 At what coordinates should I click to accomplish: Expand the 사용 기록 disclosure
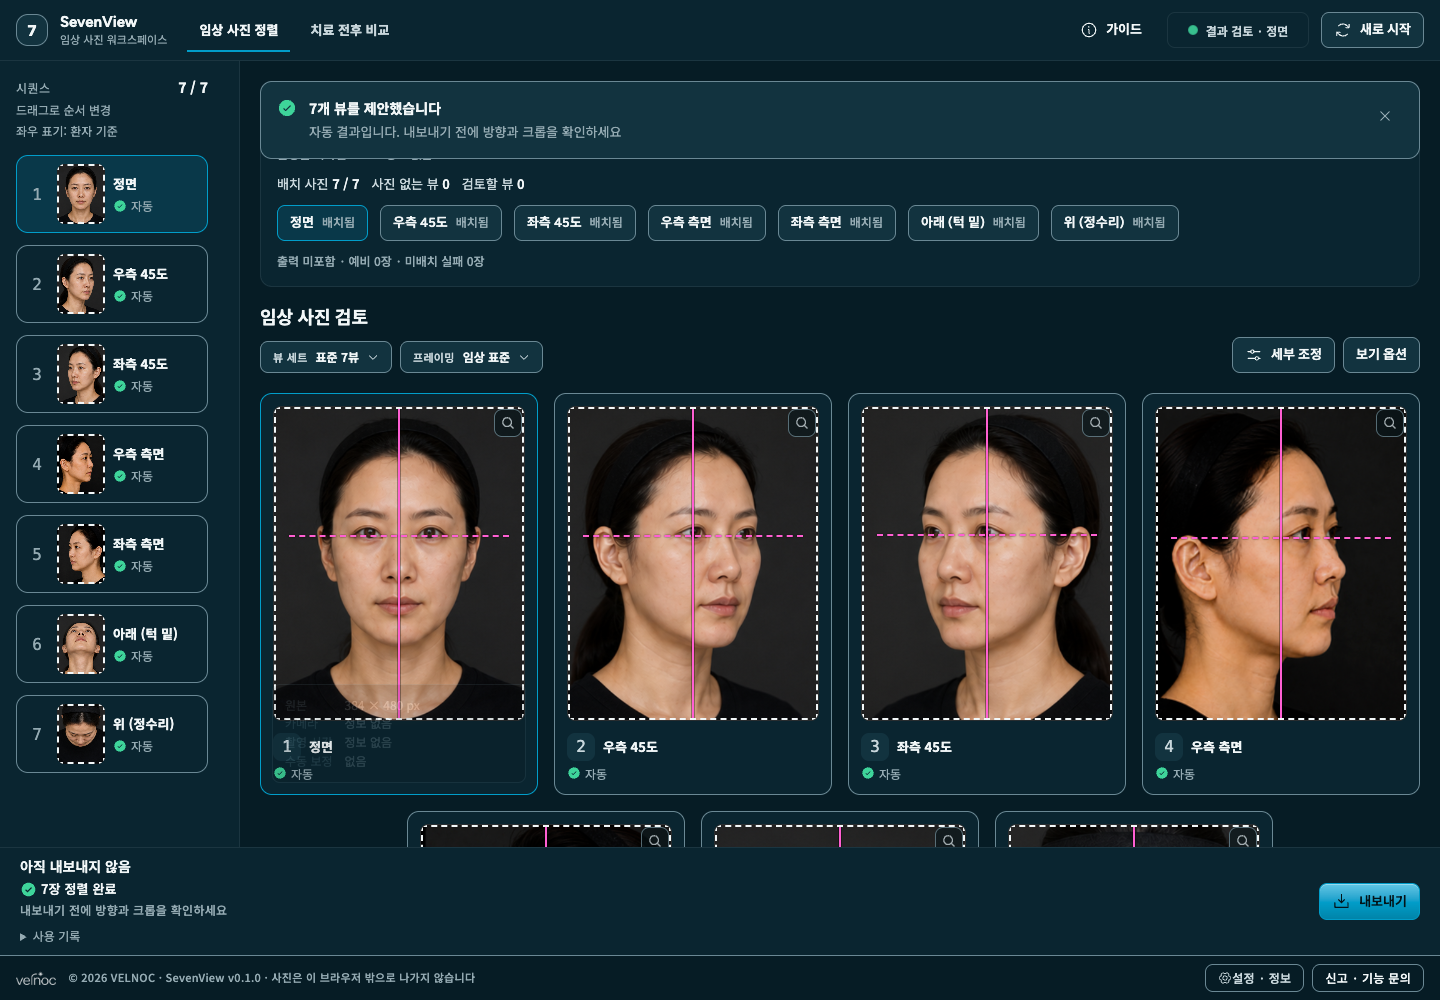point(50,936)
